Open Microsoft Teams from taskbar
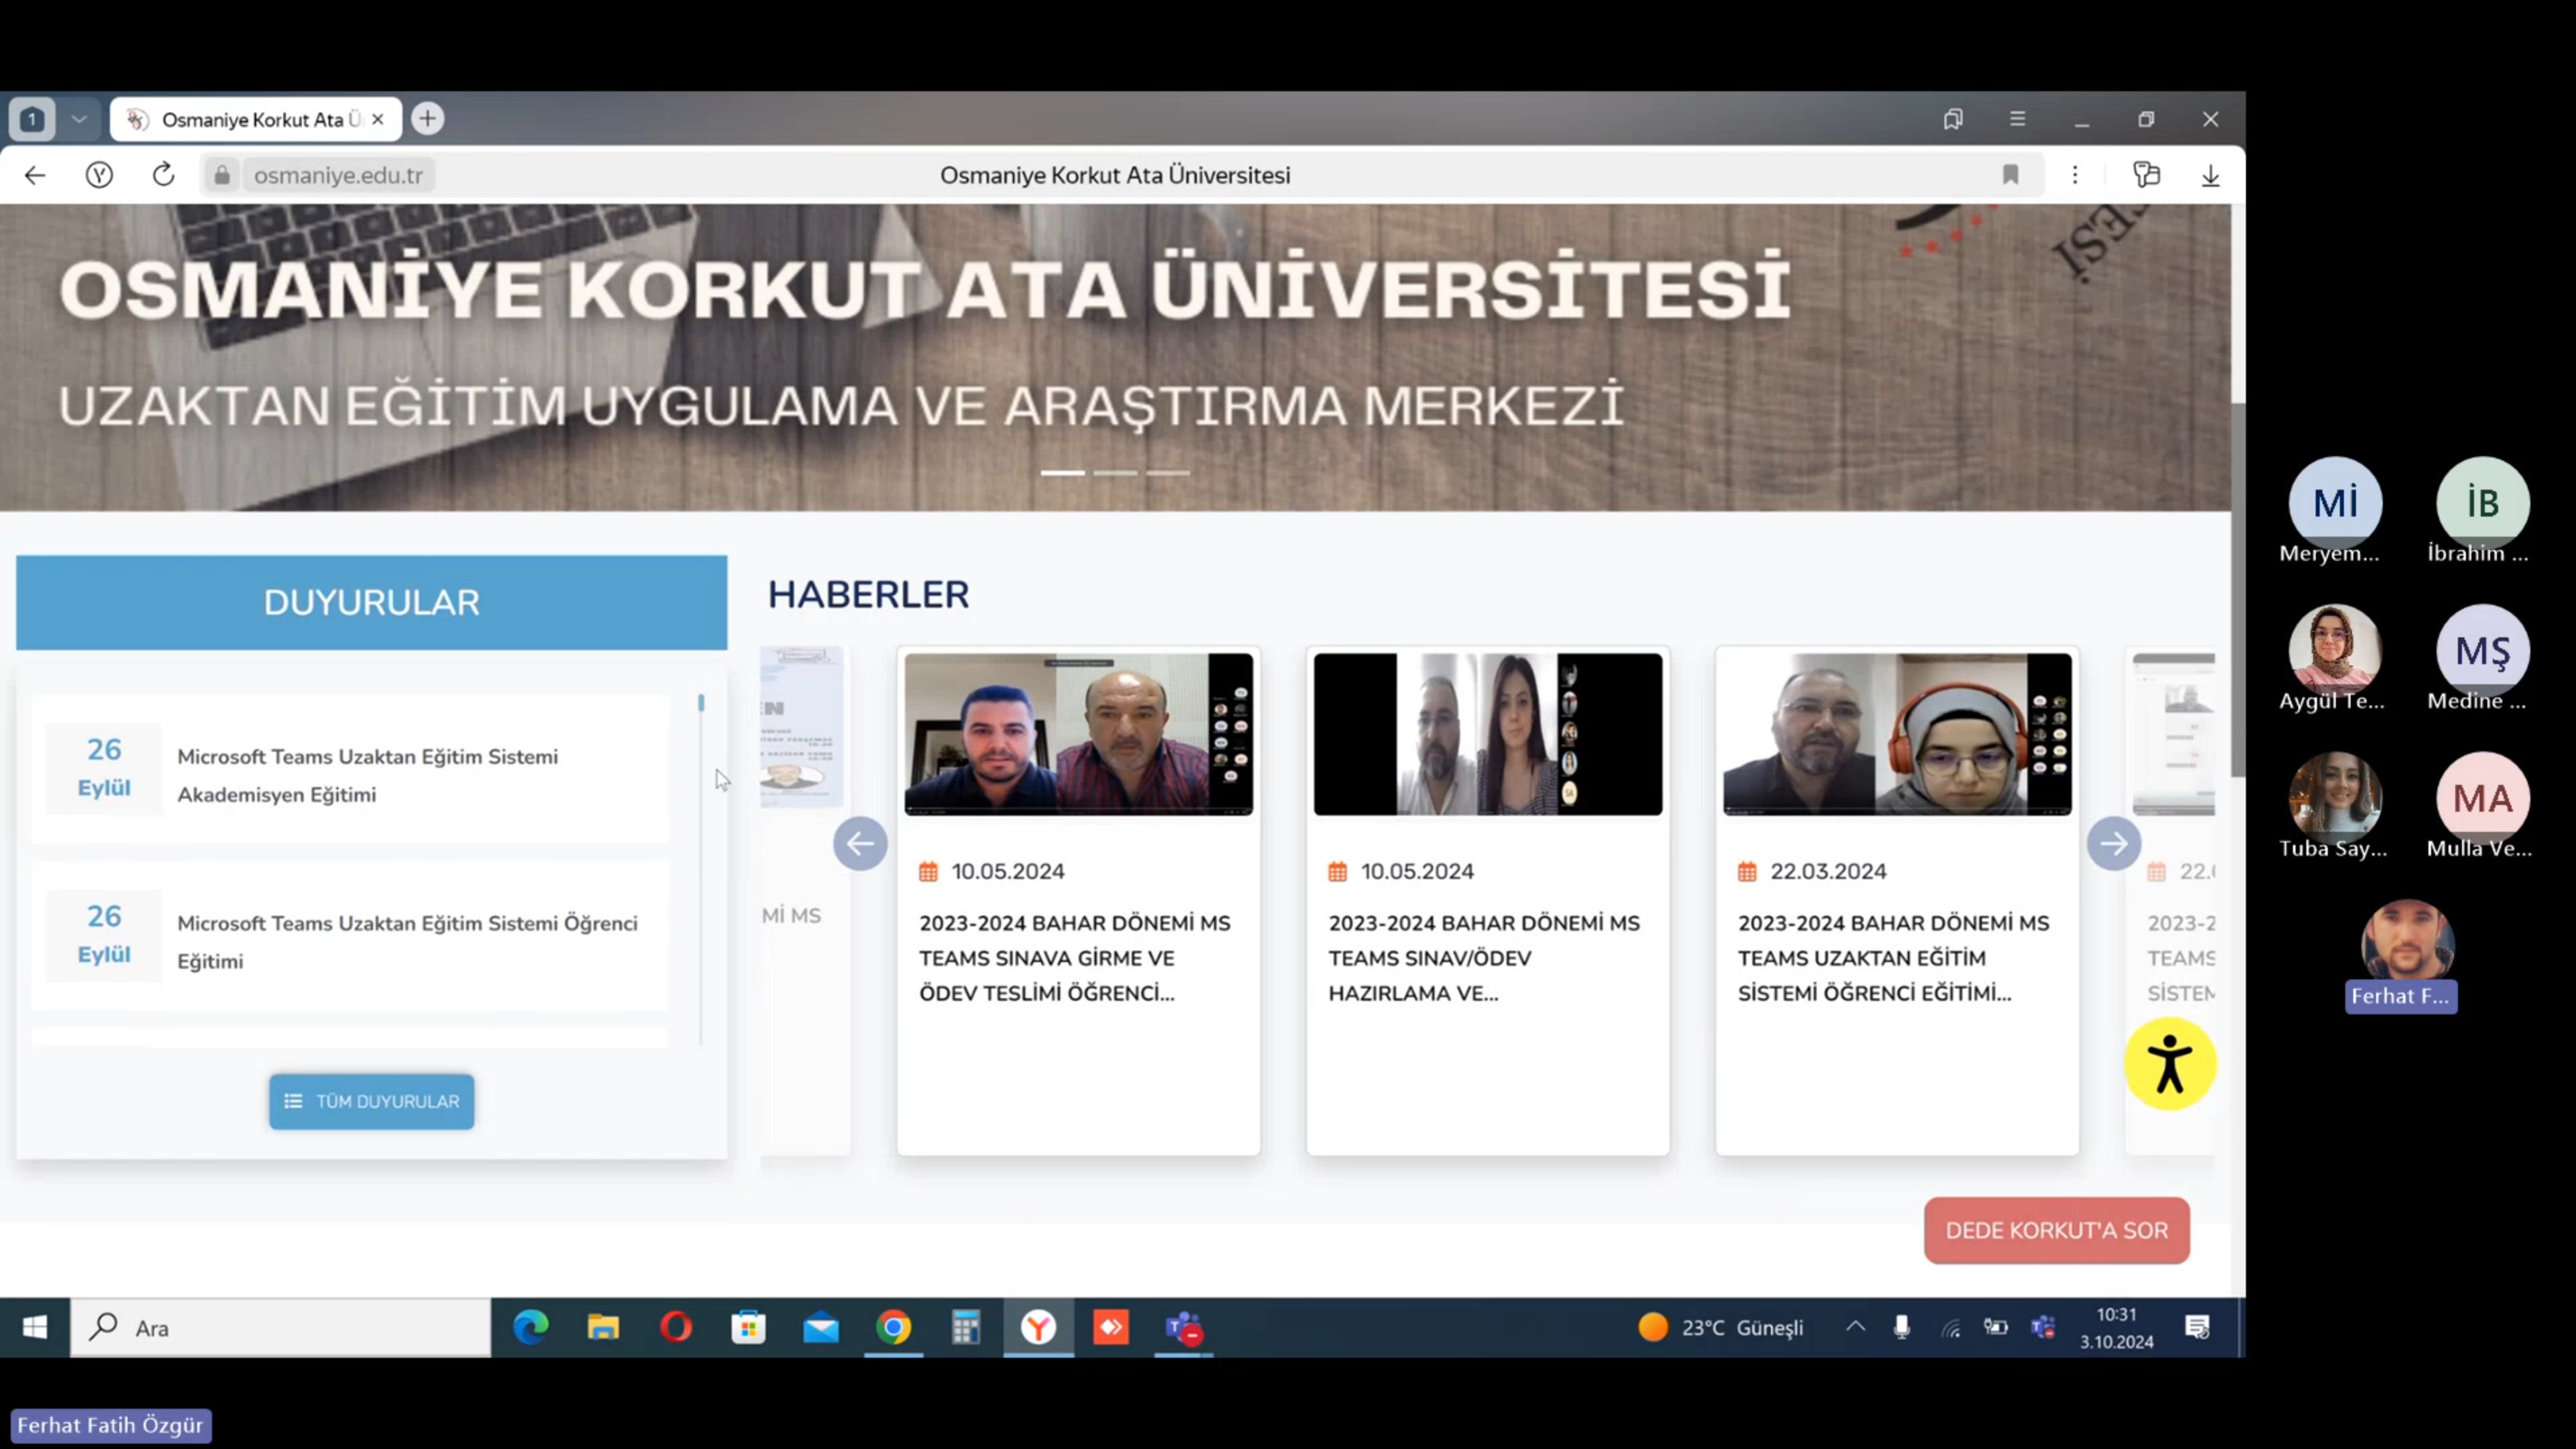 1183,1327
